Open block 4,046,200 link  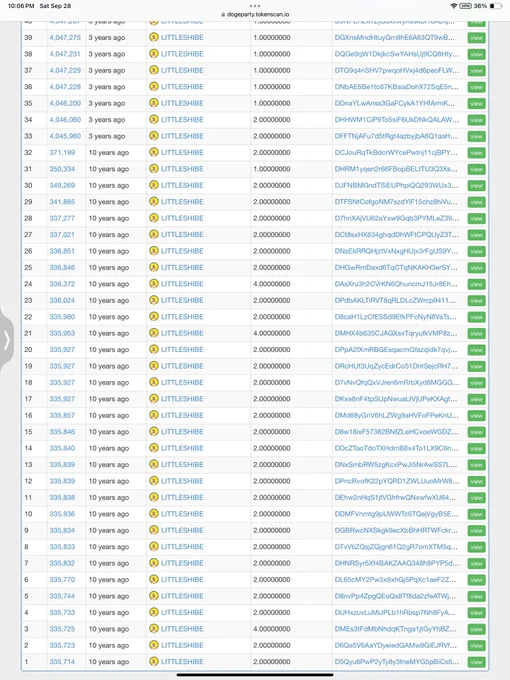click(x=65, y=103)
